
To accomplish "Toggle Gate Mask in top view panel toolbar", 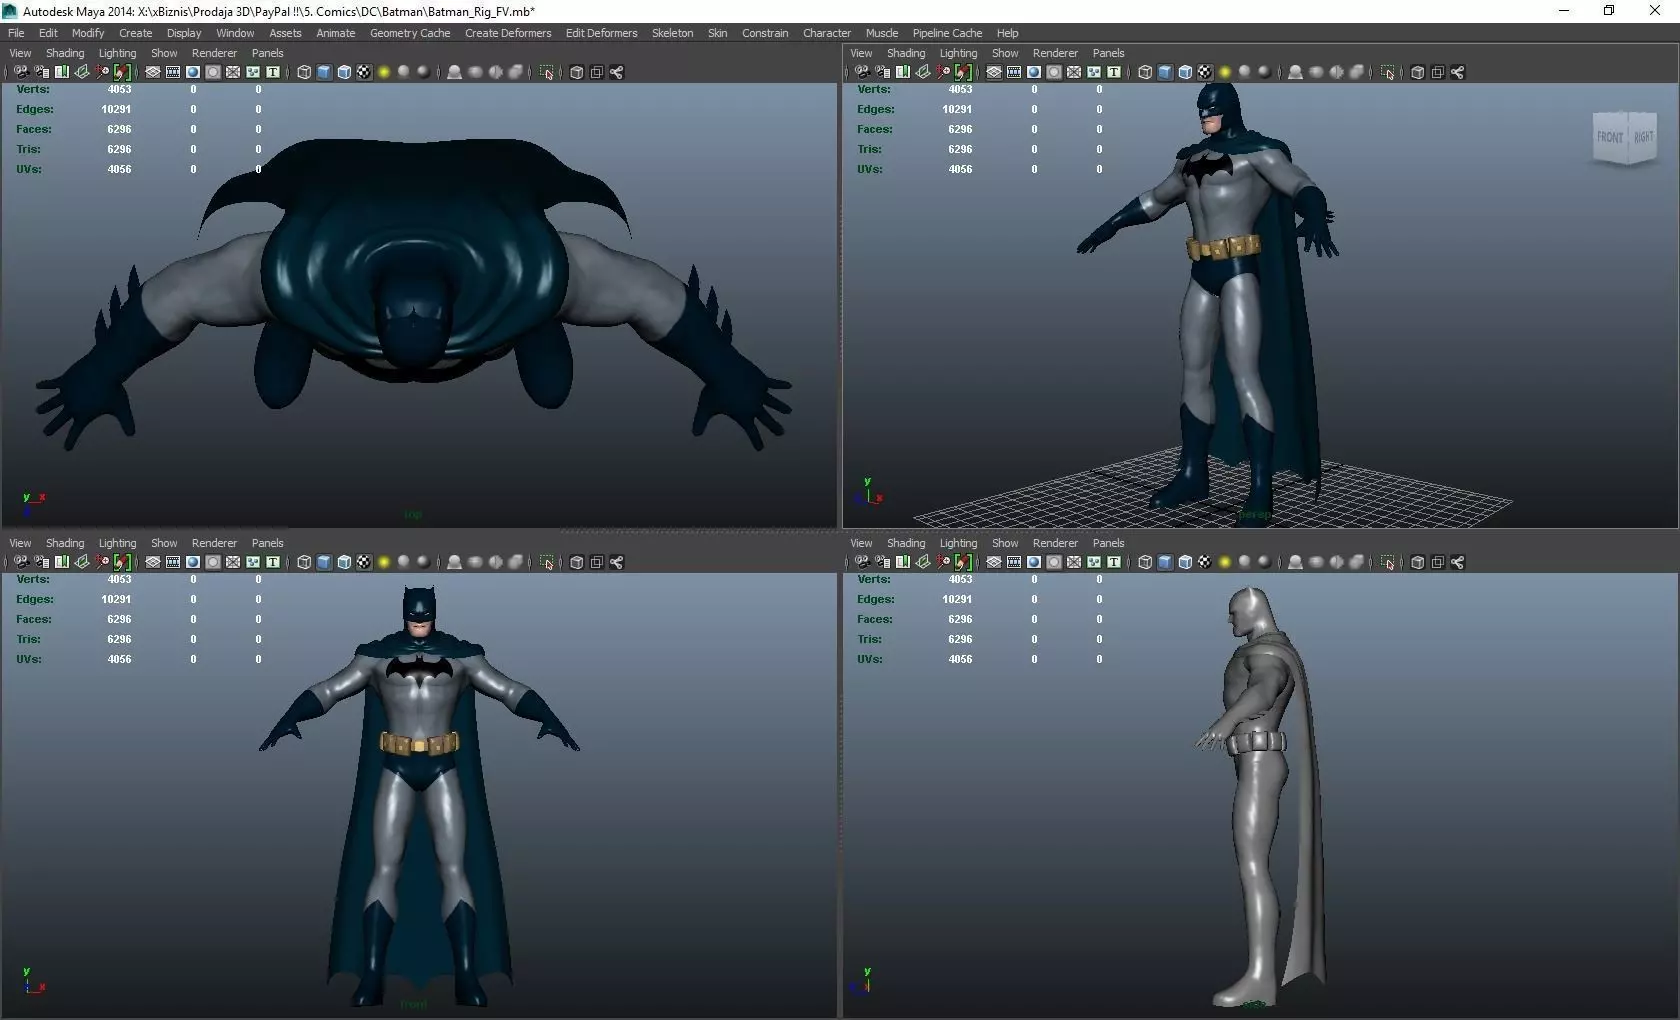I will (213, 72).
